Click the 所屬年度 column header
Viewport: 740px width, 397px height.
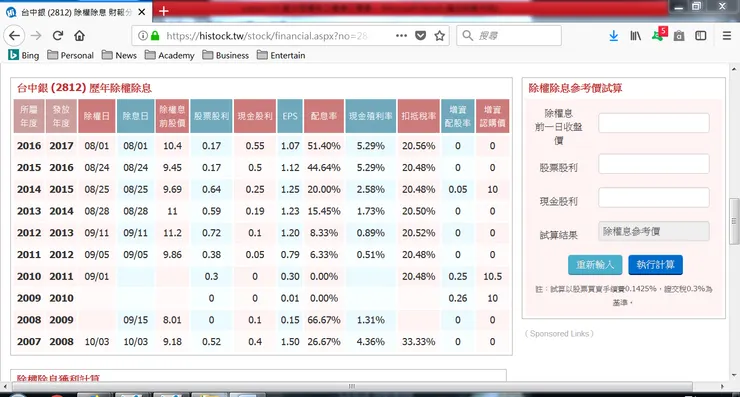click(x=29, y=116)
